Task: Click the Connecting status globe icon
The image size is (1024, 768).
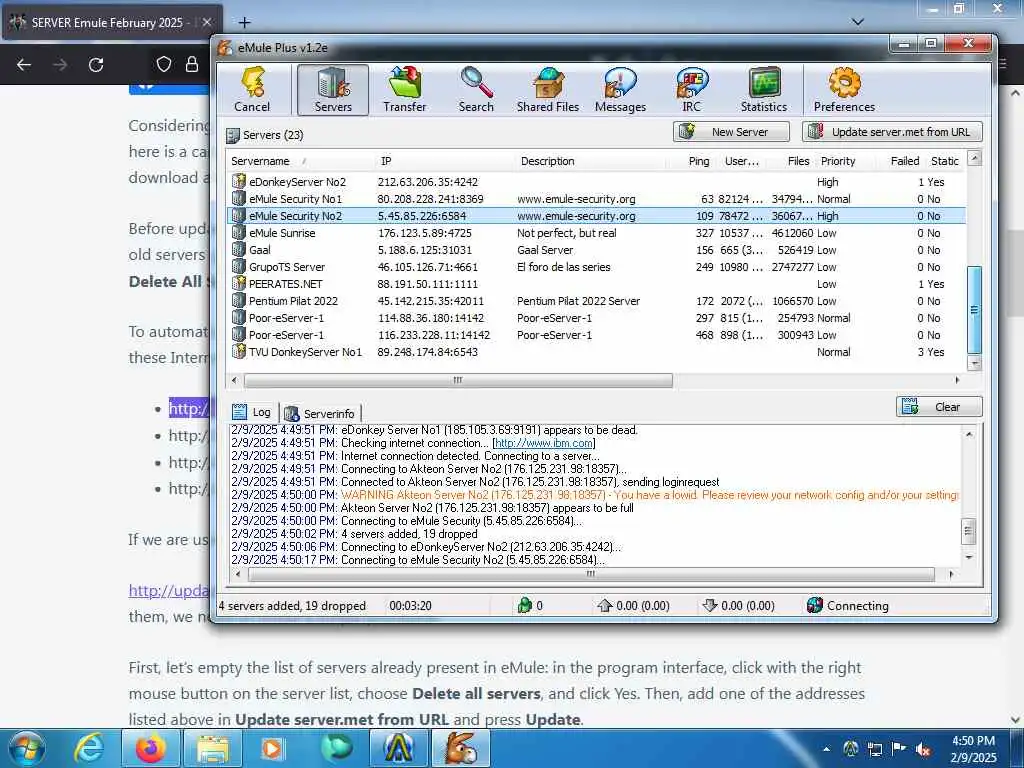Action: 814,605
